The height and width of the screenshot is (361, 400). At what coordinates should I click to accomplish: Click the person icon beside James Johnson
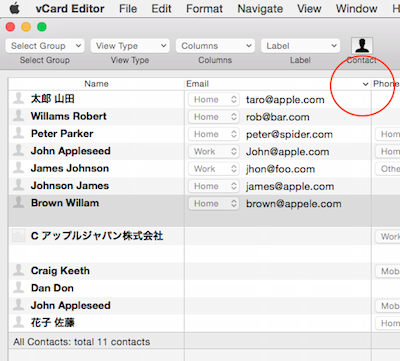[x=18, y=168]
